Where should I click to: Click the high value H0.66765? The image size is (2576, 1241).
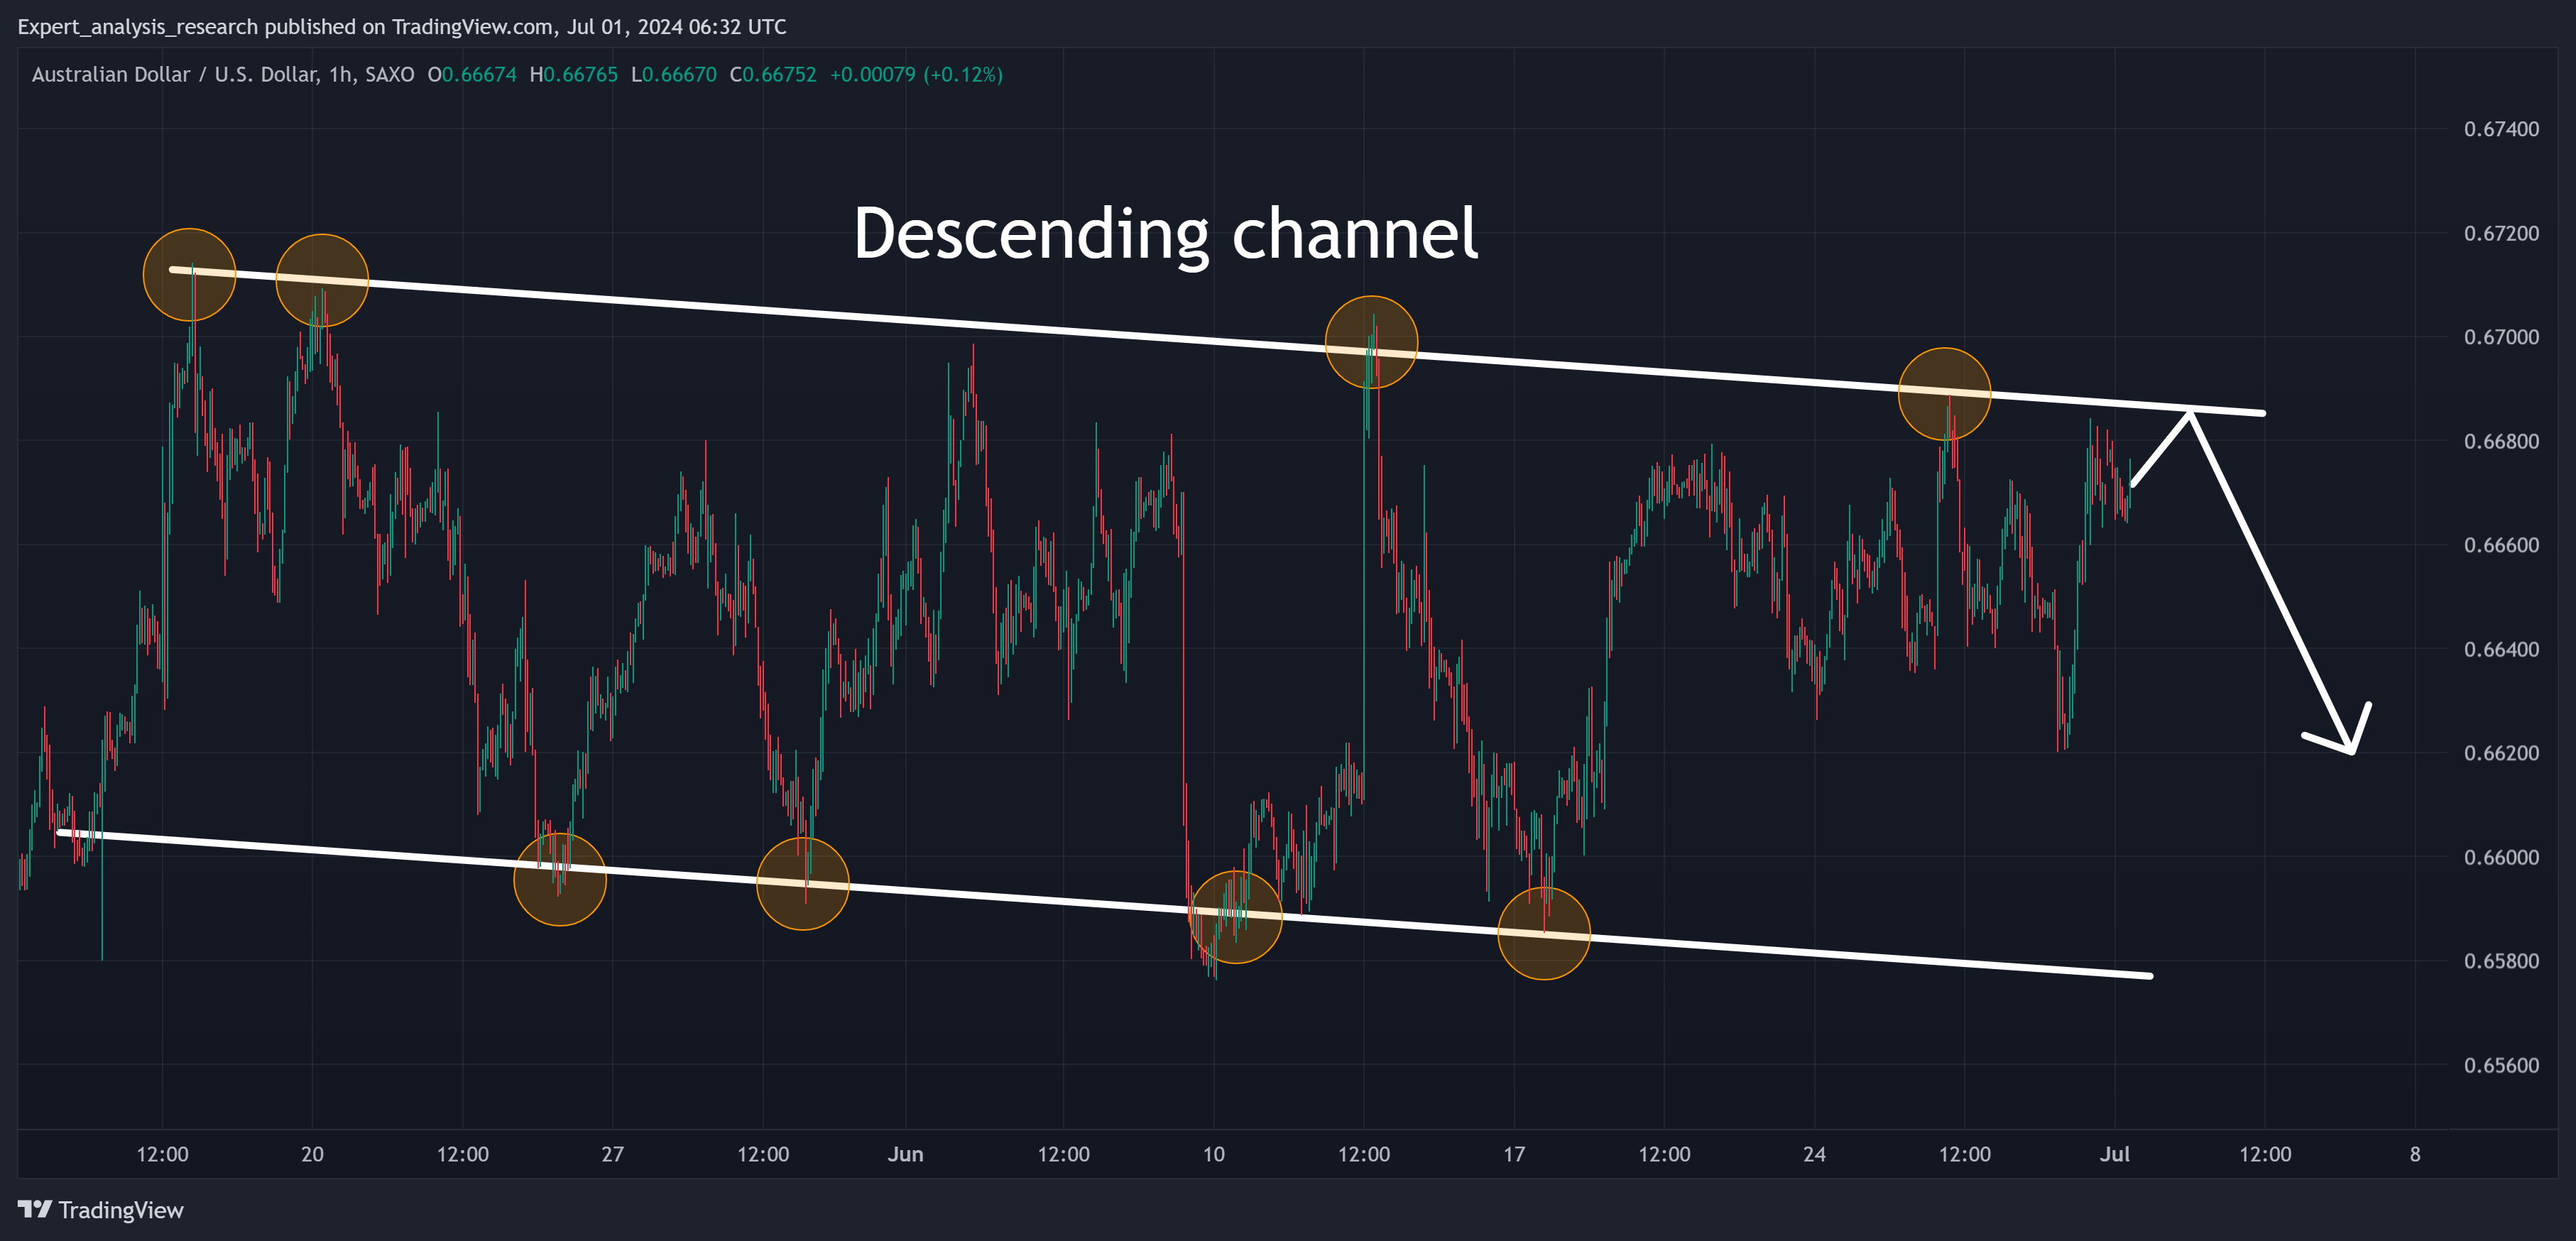point(574,75)
